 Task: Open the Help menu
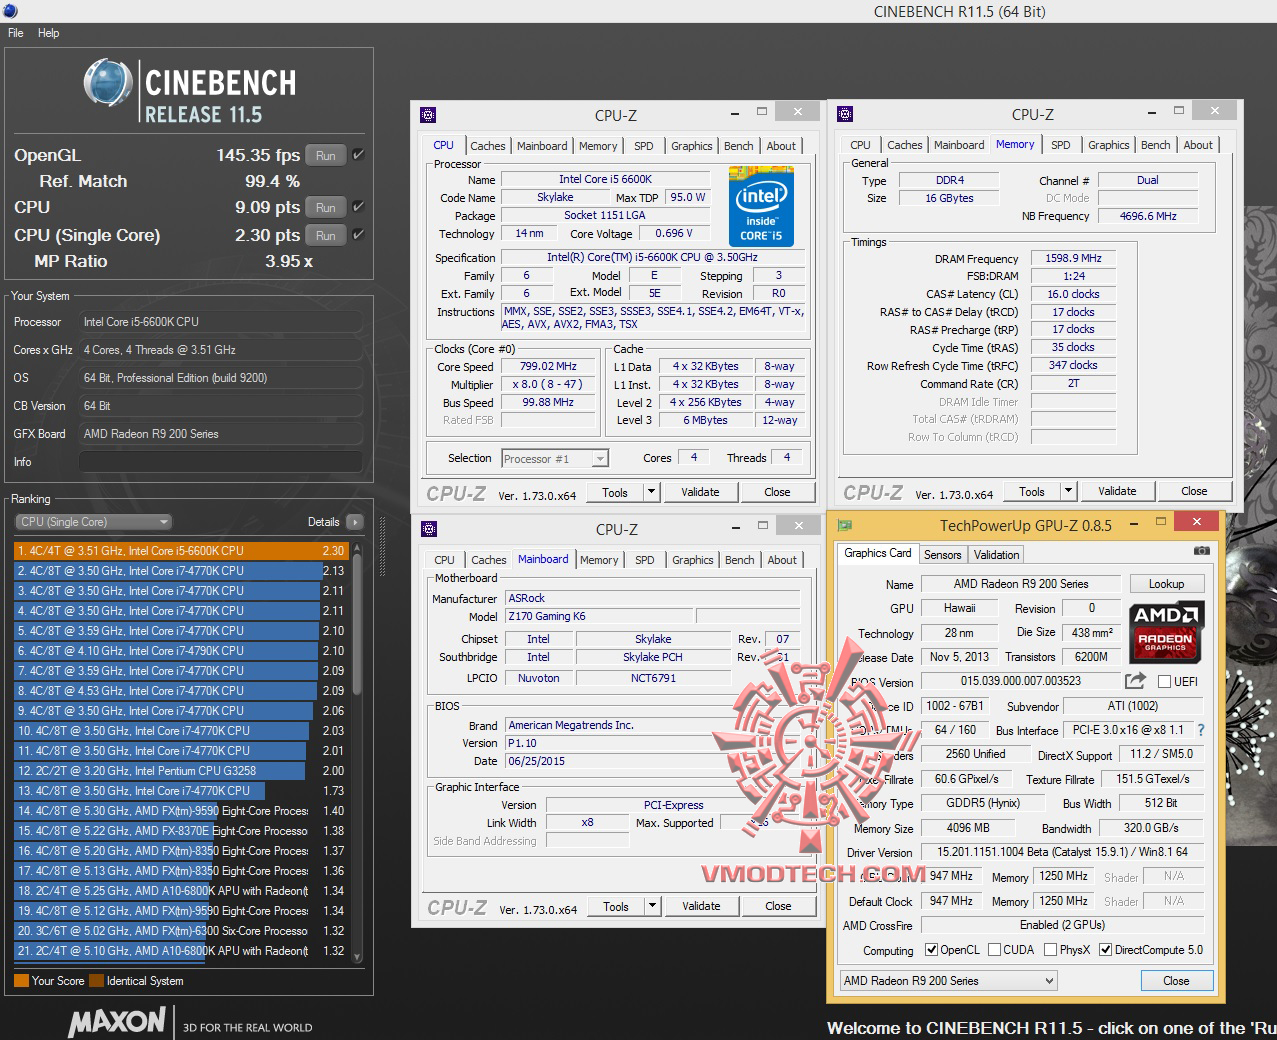click(49, 33)
